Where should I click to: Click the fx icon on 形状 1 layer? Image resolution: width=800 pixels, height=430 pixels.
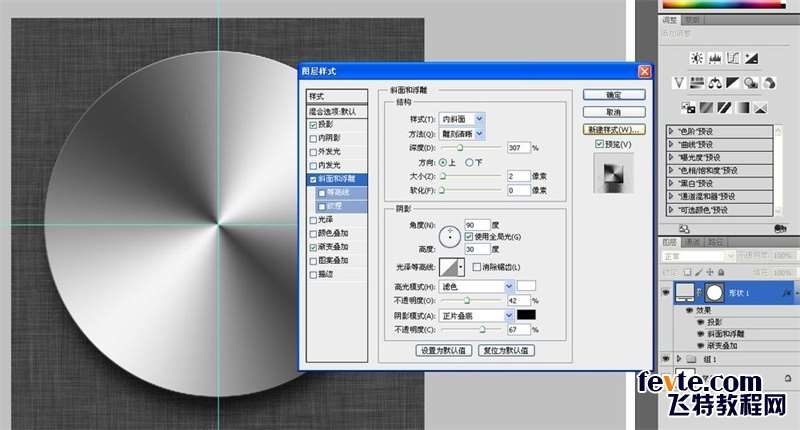(786, 293)
